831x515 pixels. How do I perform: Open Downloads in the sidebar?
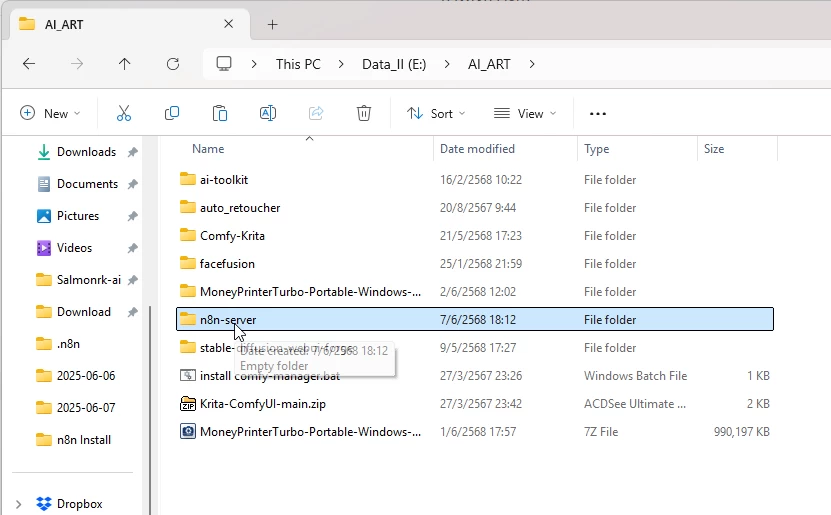[x=86, y=152]
